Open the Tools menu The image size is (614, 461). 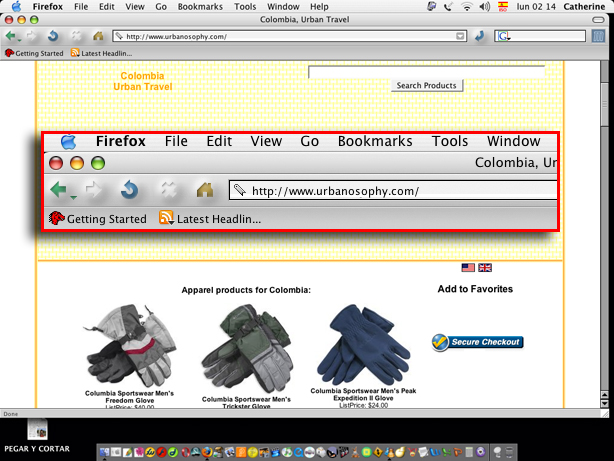pos(245,6)
